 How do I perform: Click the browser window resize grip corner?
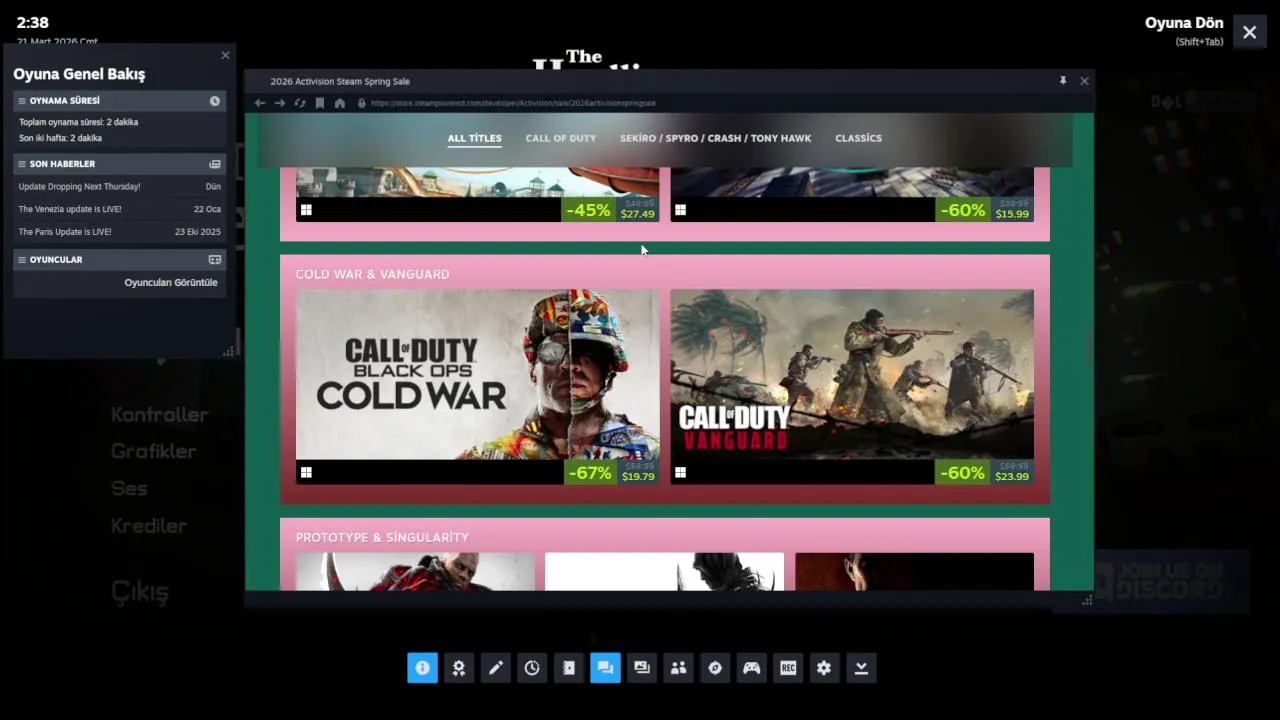pyautogui.click(x=1087, y=600)
